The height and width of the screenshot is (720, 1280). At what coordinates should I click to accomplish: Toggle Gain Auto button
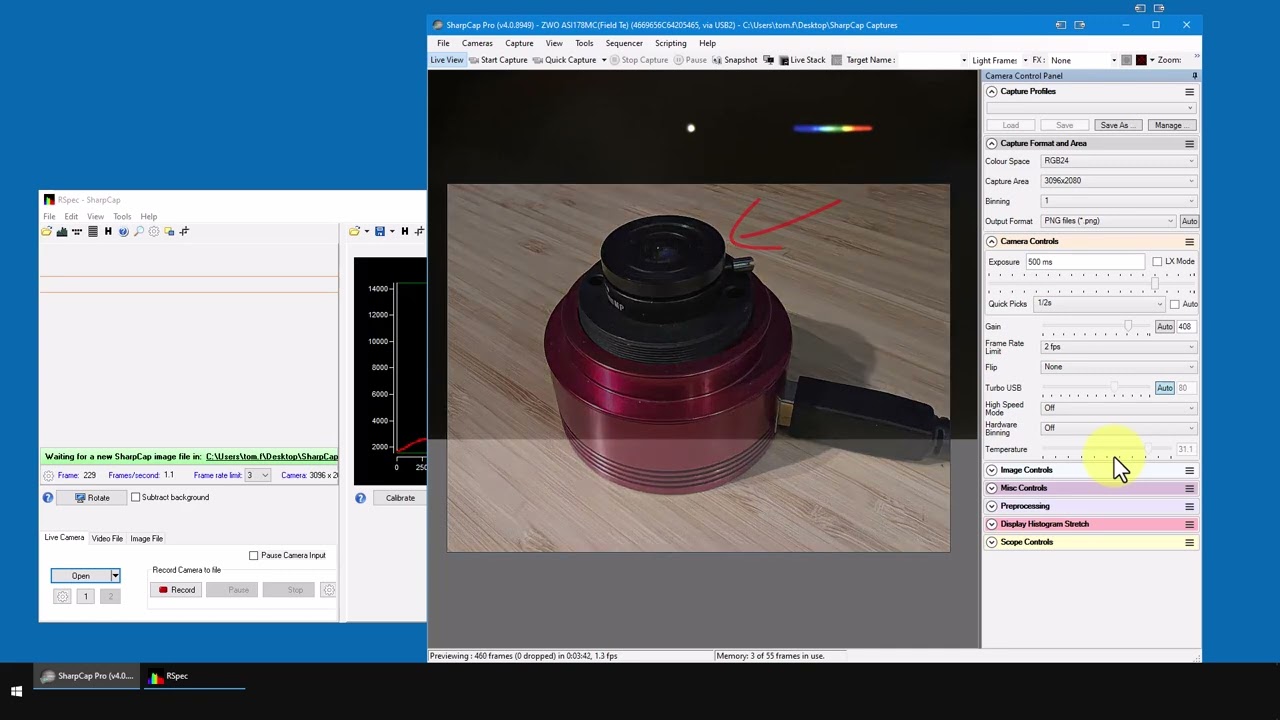click(1165, 327)
